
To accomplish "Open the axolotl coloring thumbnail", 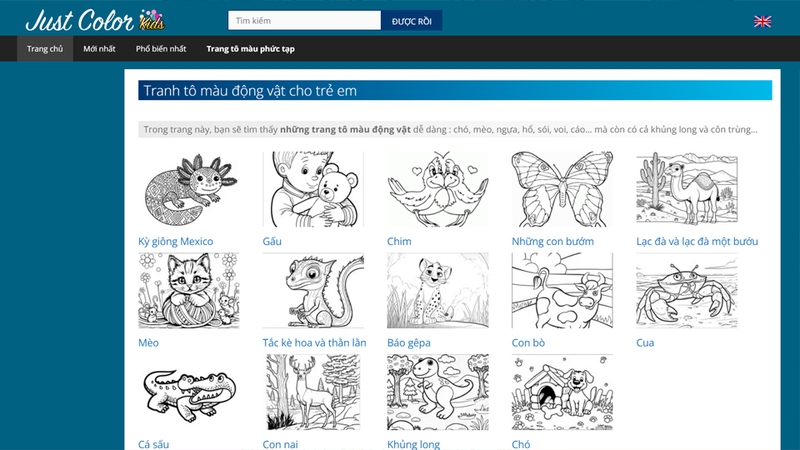I will (x=188, y=189).
